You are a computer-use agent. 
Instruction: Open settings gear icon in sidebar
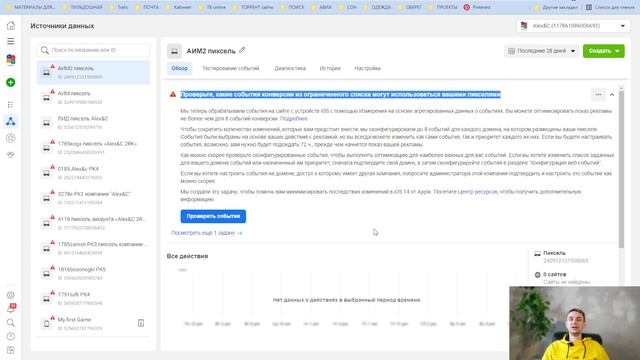(x=11, y=295)
